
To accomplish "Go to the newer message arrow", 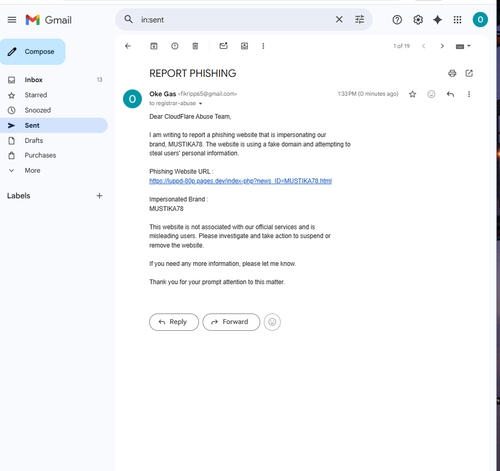I will 424,46.
